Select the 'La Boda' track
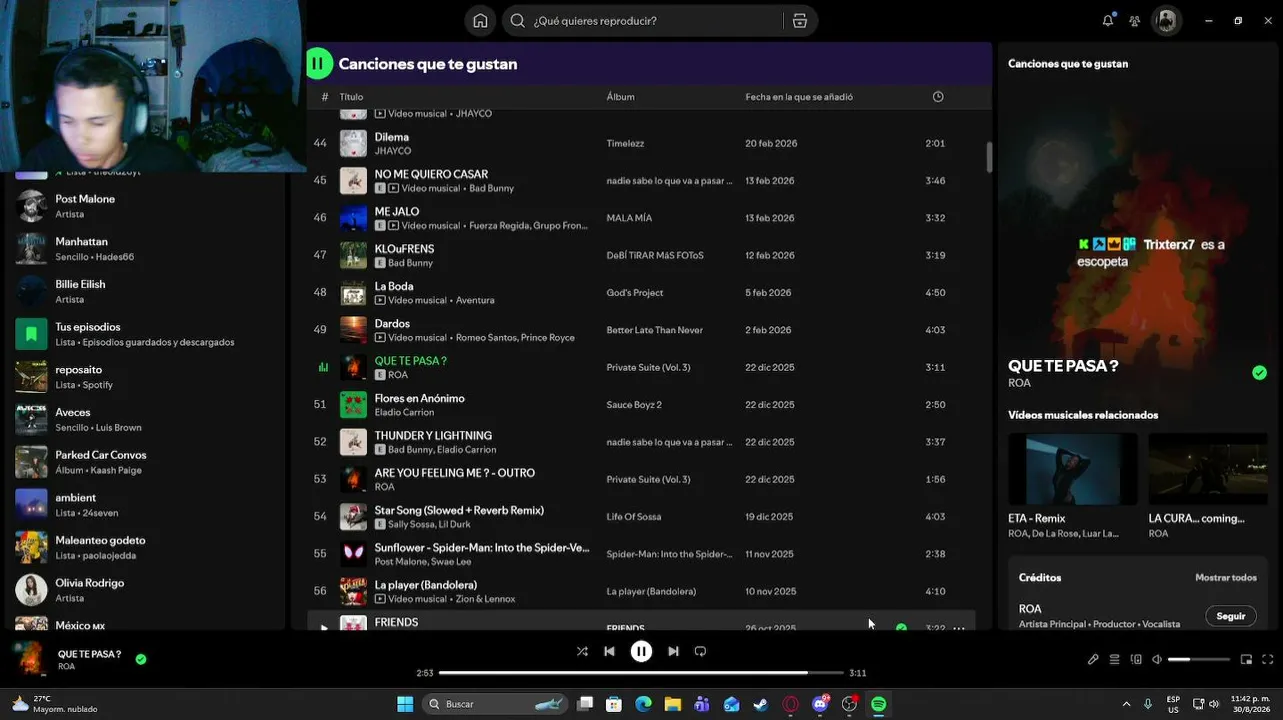Viewport: 1283px width, 720px height. coord(641,293)
